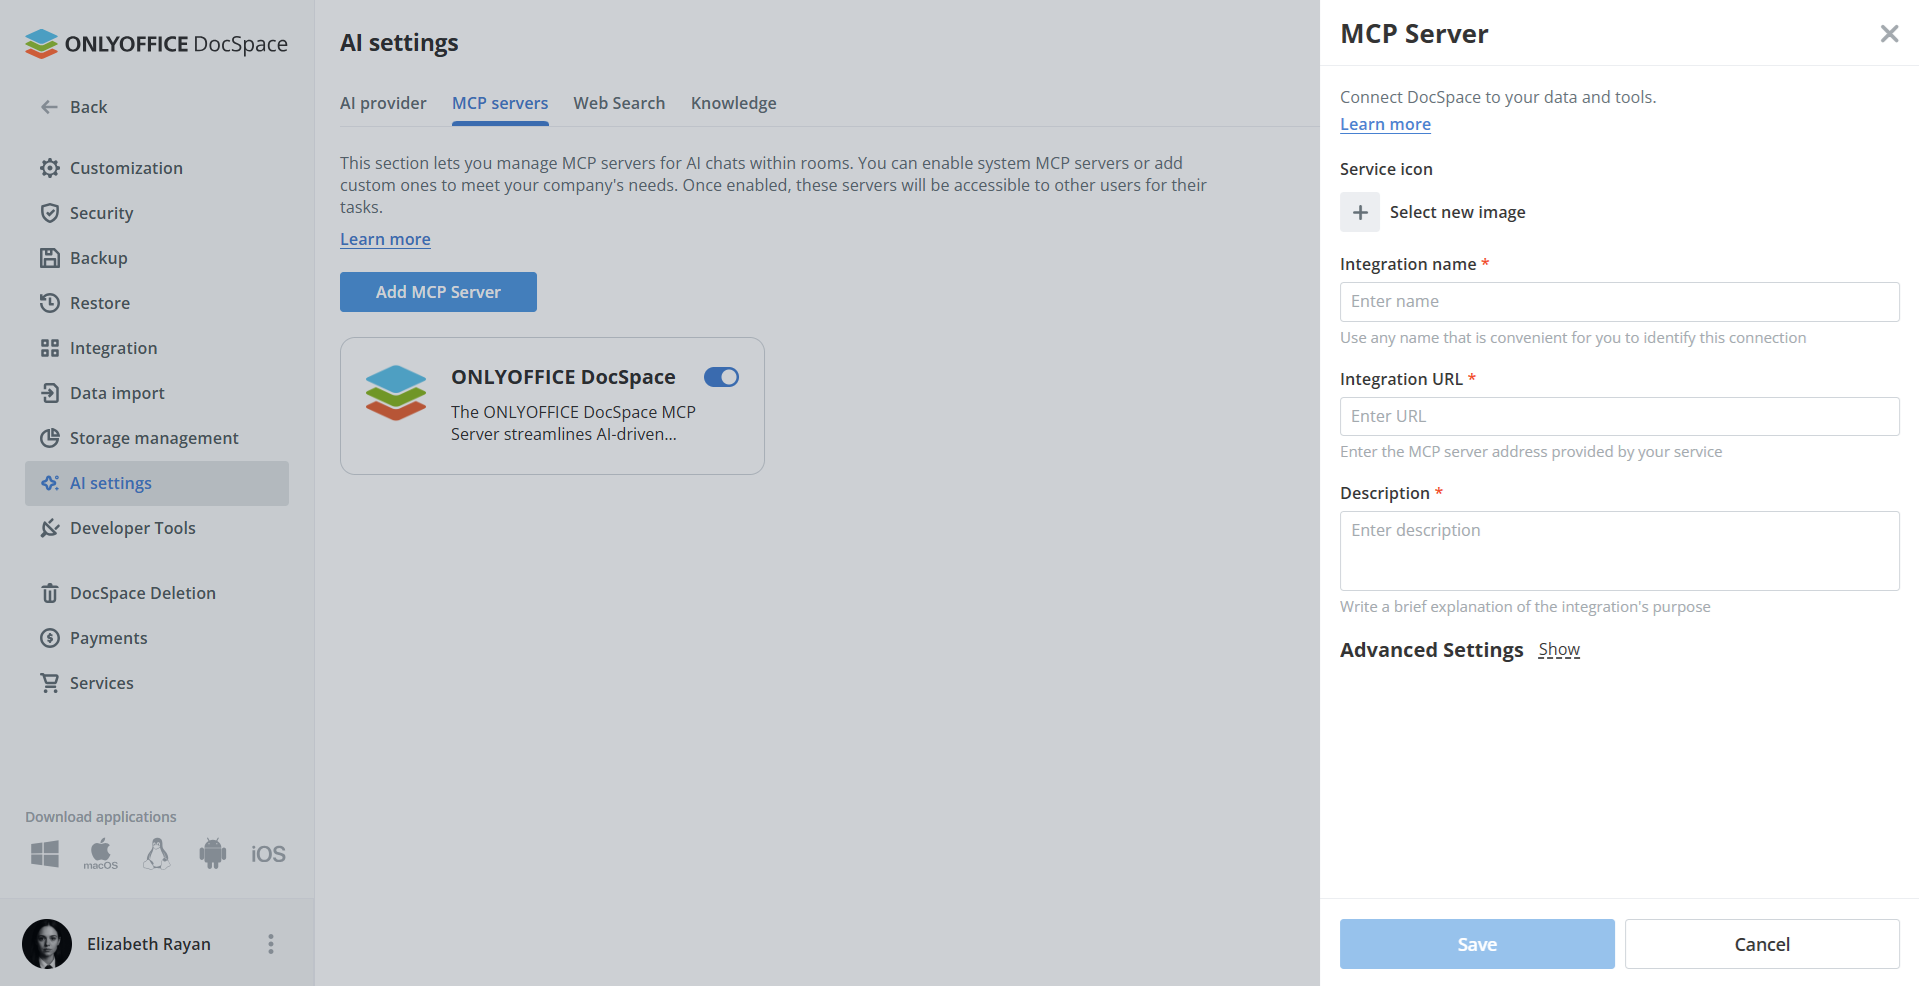This screenshot has width=1919, height=986.
Task: Open Developer Tools in the sidebar
Action: [132, 528]
